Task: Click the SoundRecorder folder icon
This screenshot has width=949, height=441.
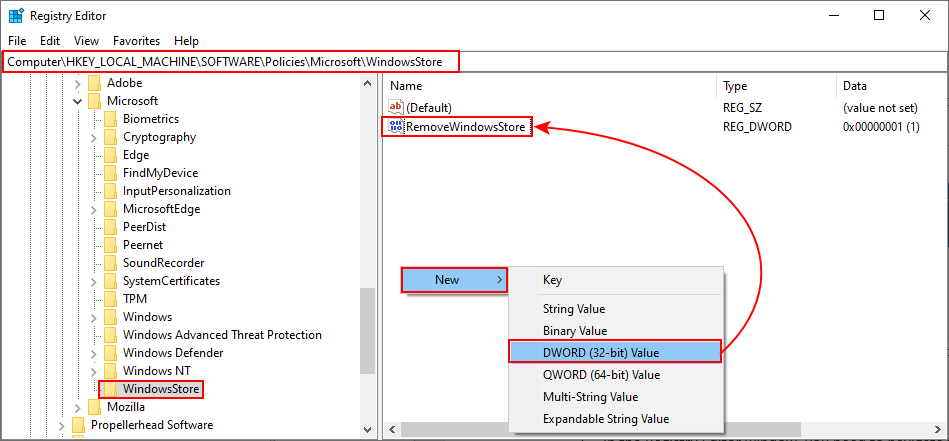Action: [111, 263]
